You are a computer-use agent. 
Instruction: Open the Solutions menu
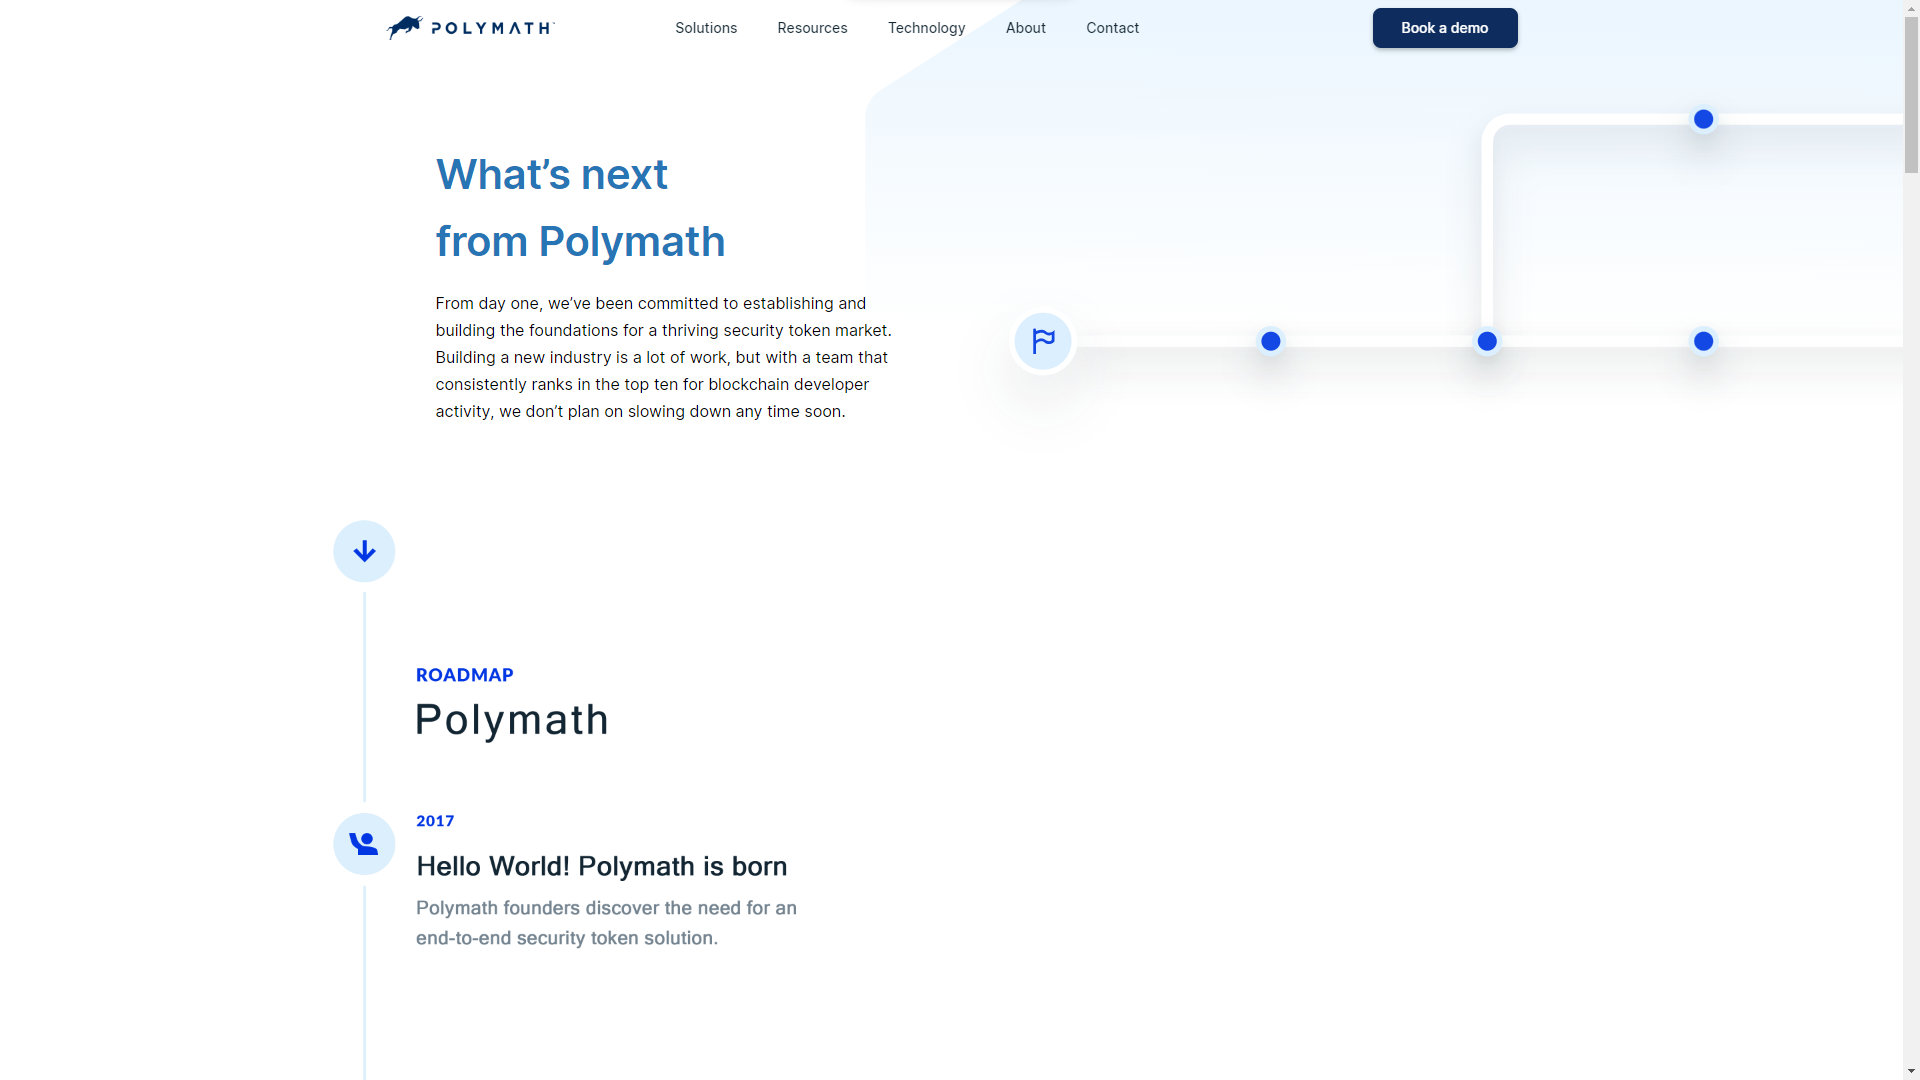tap(706, 28)
